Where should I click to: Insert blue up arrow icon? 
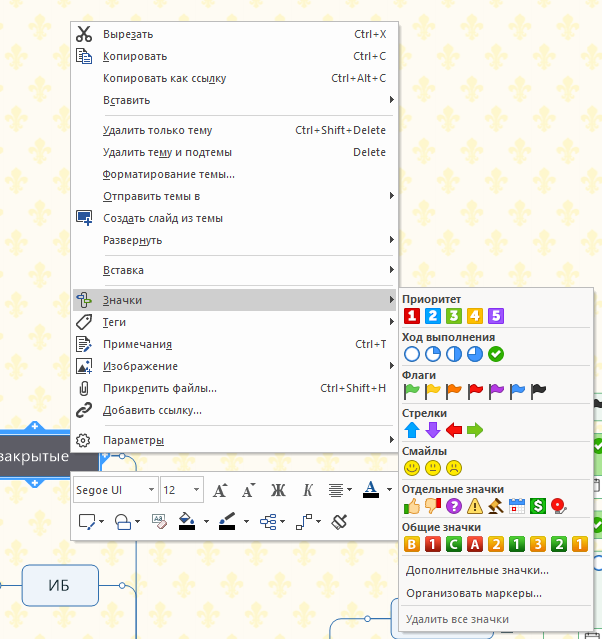(x=412, y=430)
